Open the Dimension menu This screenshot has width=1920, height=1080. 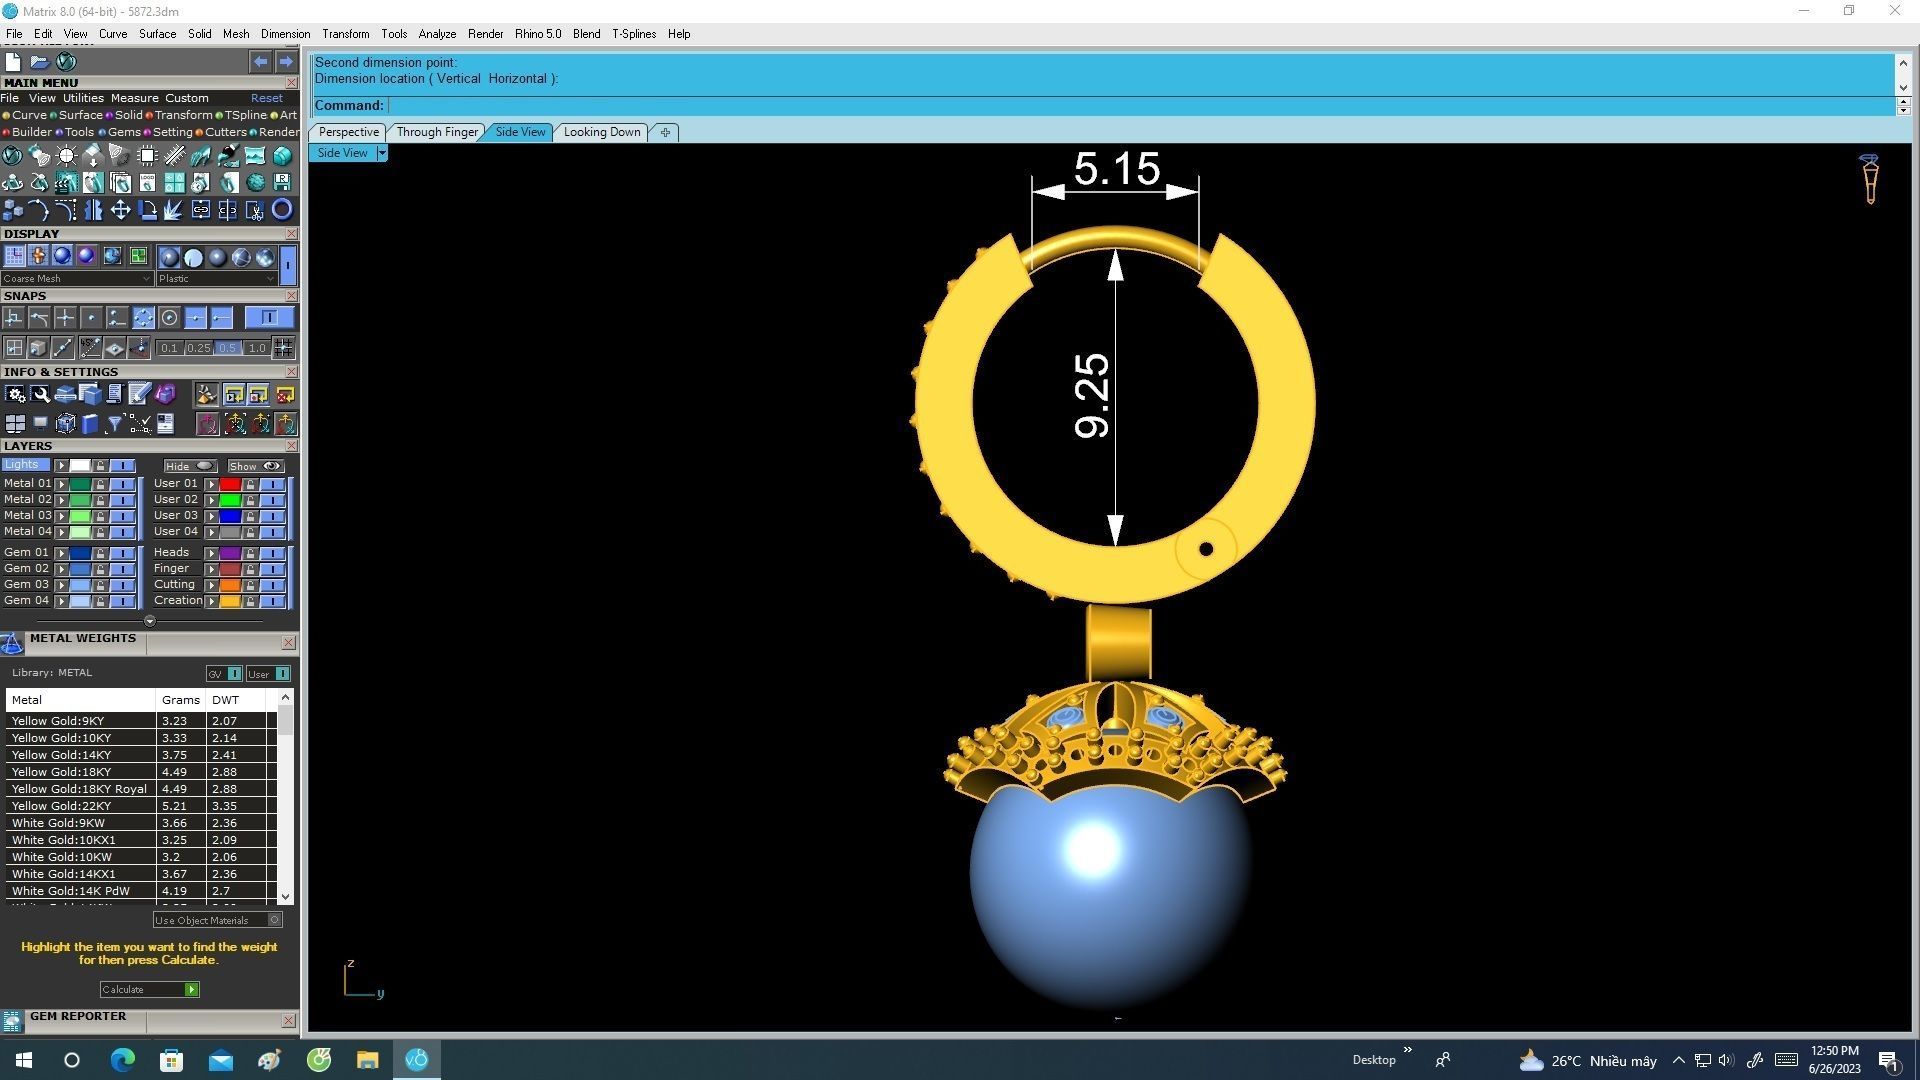(x=285, y=34)
